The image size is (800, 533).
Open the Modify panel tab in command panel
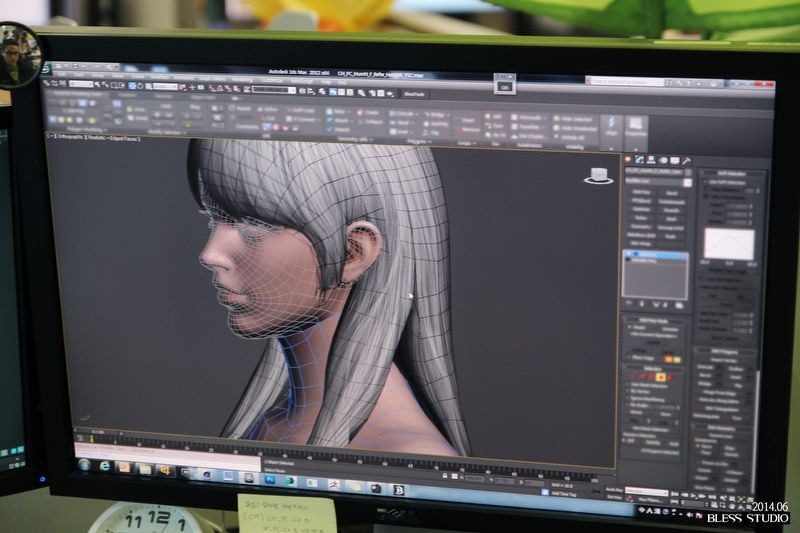(638, 159)
